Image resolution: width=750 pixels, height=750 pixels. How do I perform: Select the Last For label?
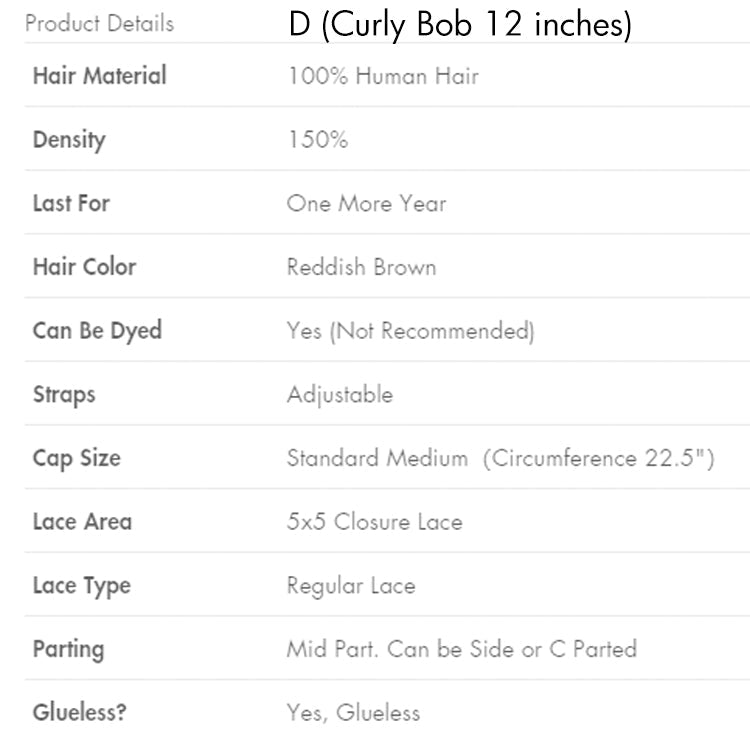point(71,203)
